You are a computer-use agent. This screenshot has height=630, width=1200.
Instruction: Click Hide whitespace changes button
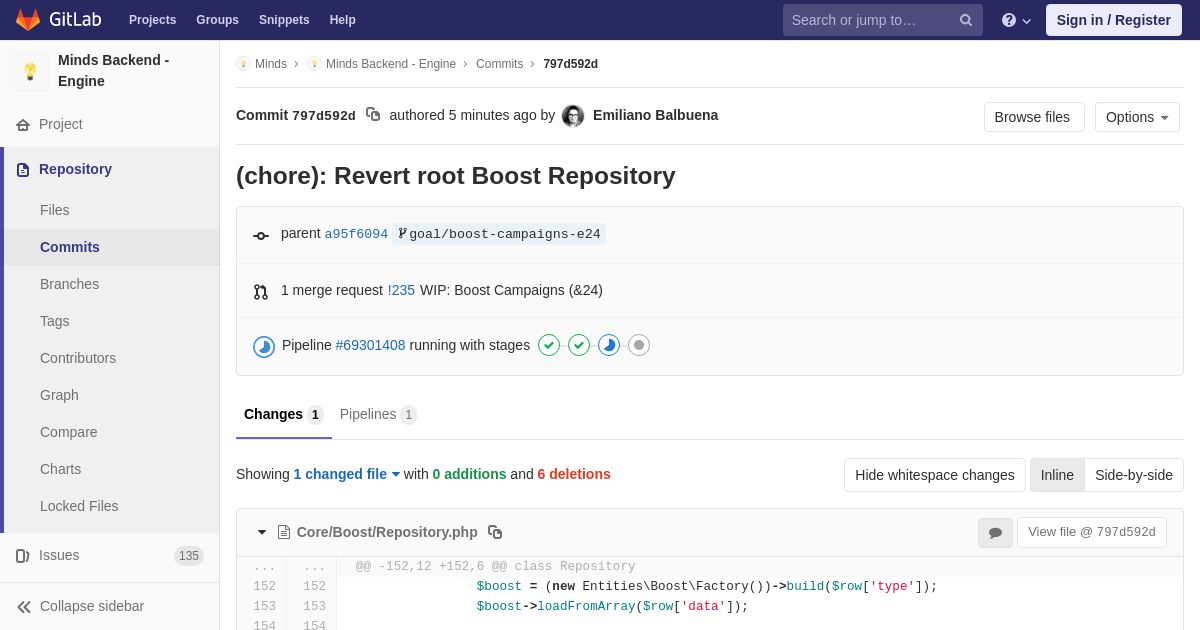point(935,475)
